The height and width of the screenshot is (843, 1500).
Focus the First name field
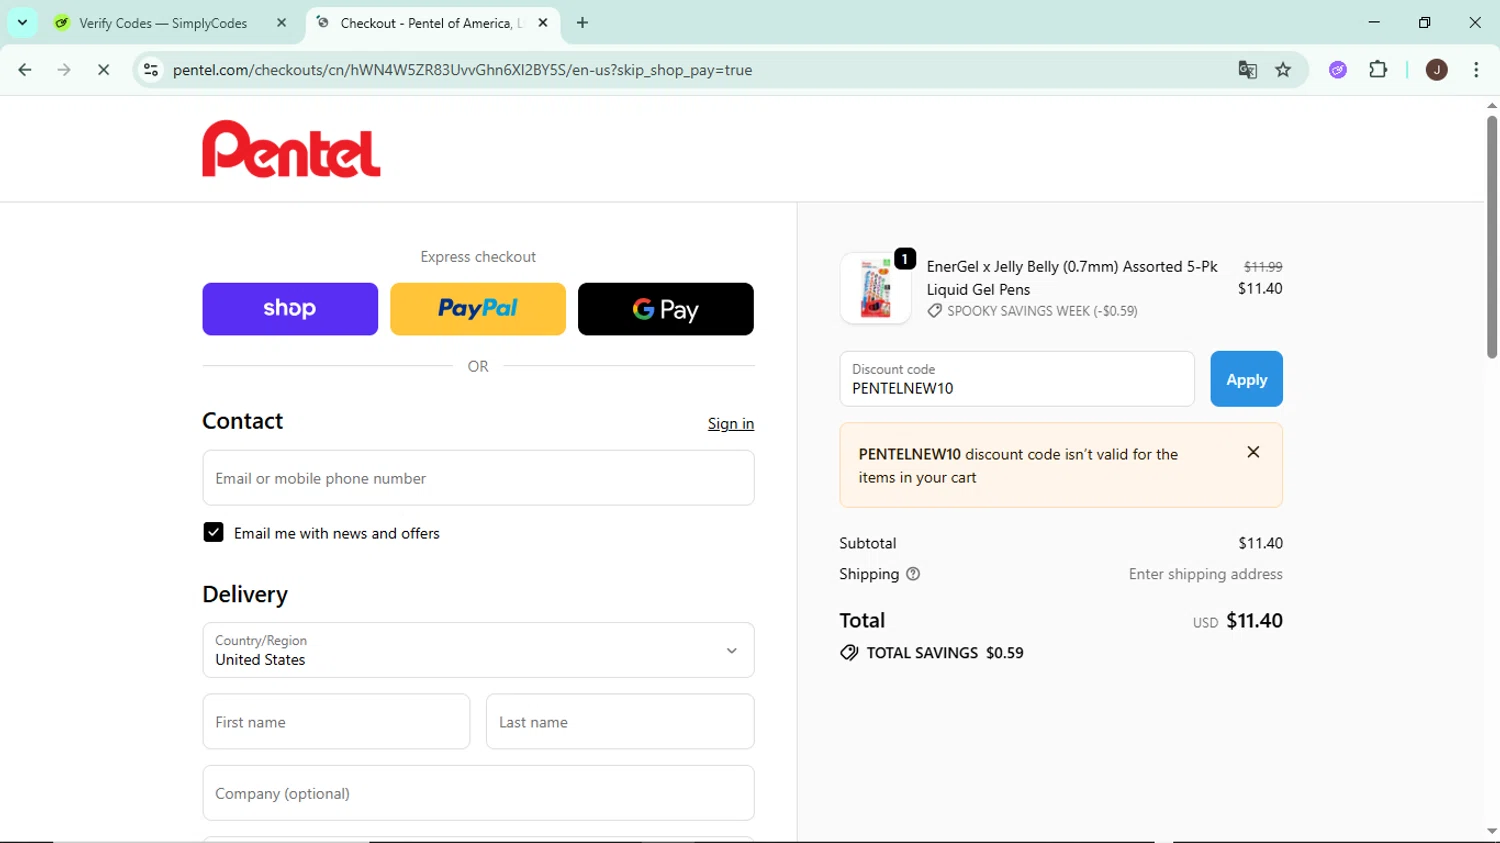tap(336, 722)
